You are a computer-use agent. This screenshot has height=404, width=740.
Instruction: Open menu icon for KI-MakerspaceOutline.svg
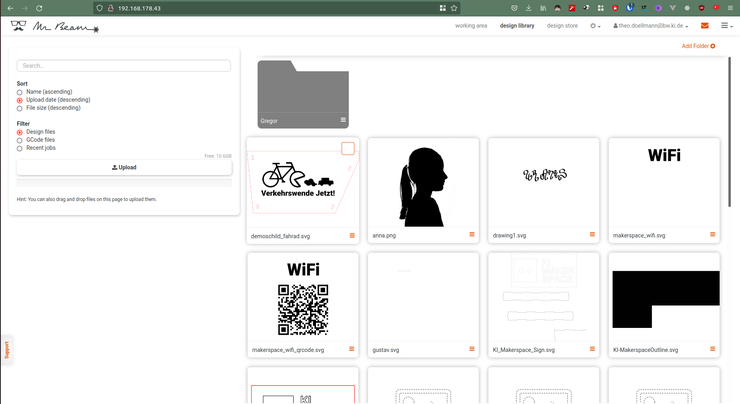coord(713,349)
